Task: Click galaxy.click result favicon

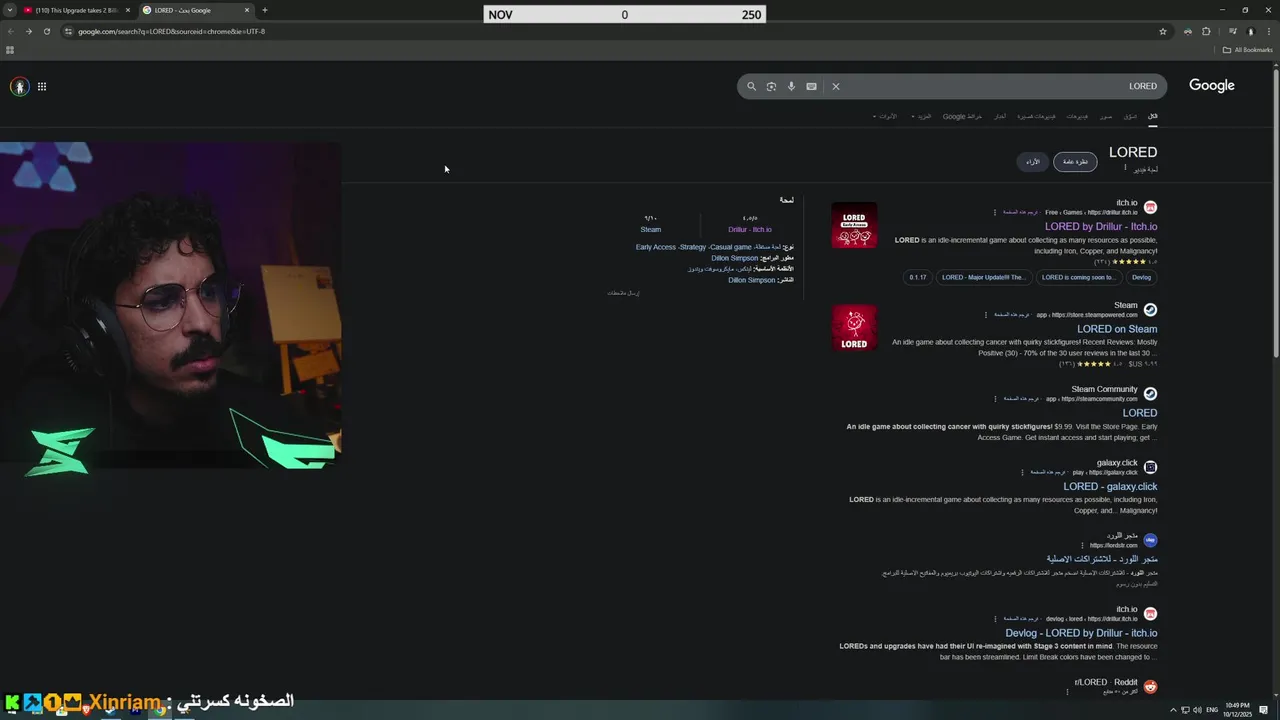Action: point(1150,467)
